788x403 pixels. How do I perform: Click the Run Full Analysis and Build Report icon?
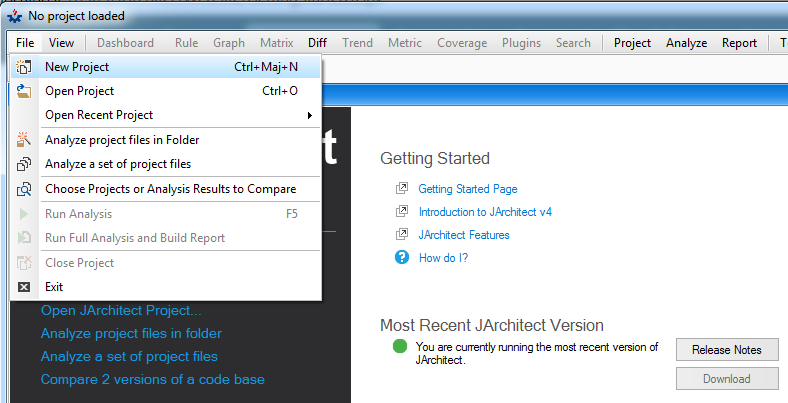pos(24,238)
